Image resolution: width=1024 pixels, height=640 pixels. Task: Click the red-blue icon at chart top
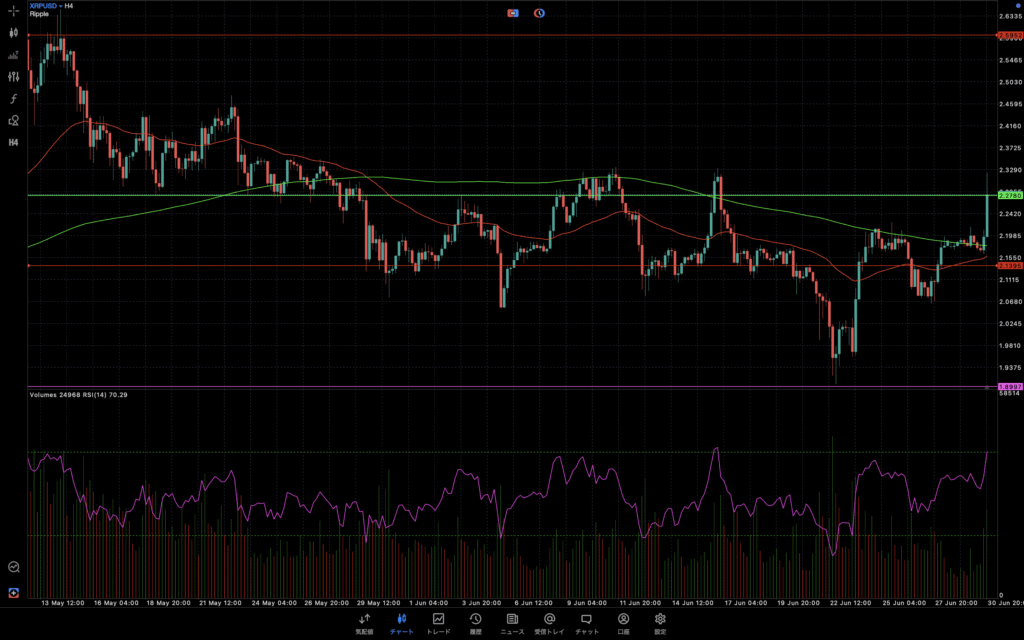513,13
